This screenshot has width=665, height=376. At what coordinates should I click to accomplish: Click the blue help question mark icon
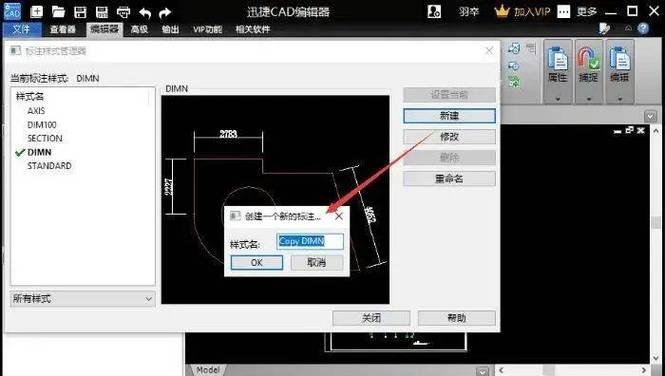tap(643, 28)
